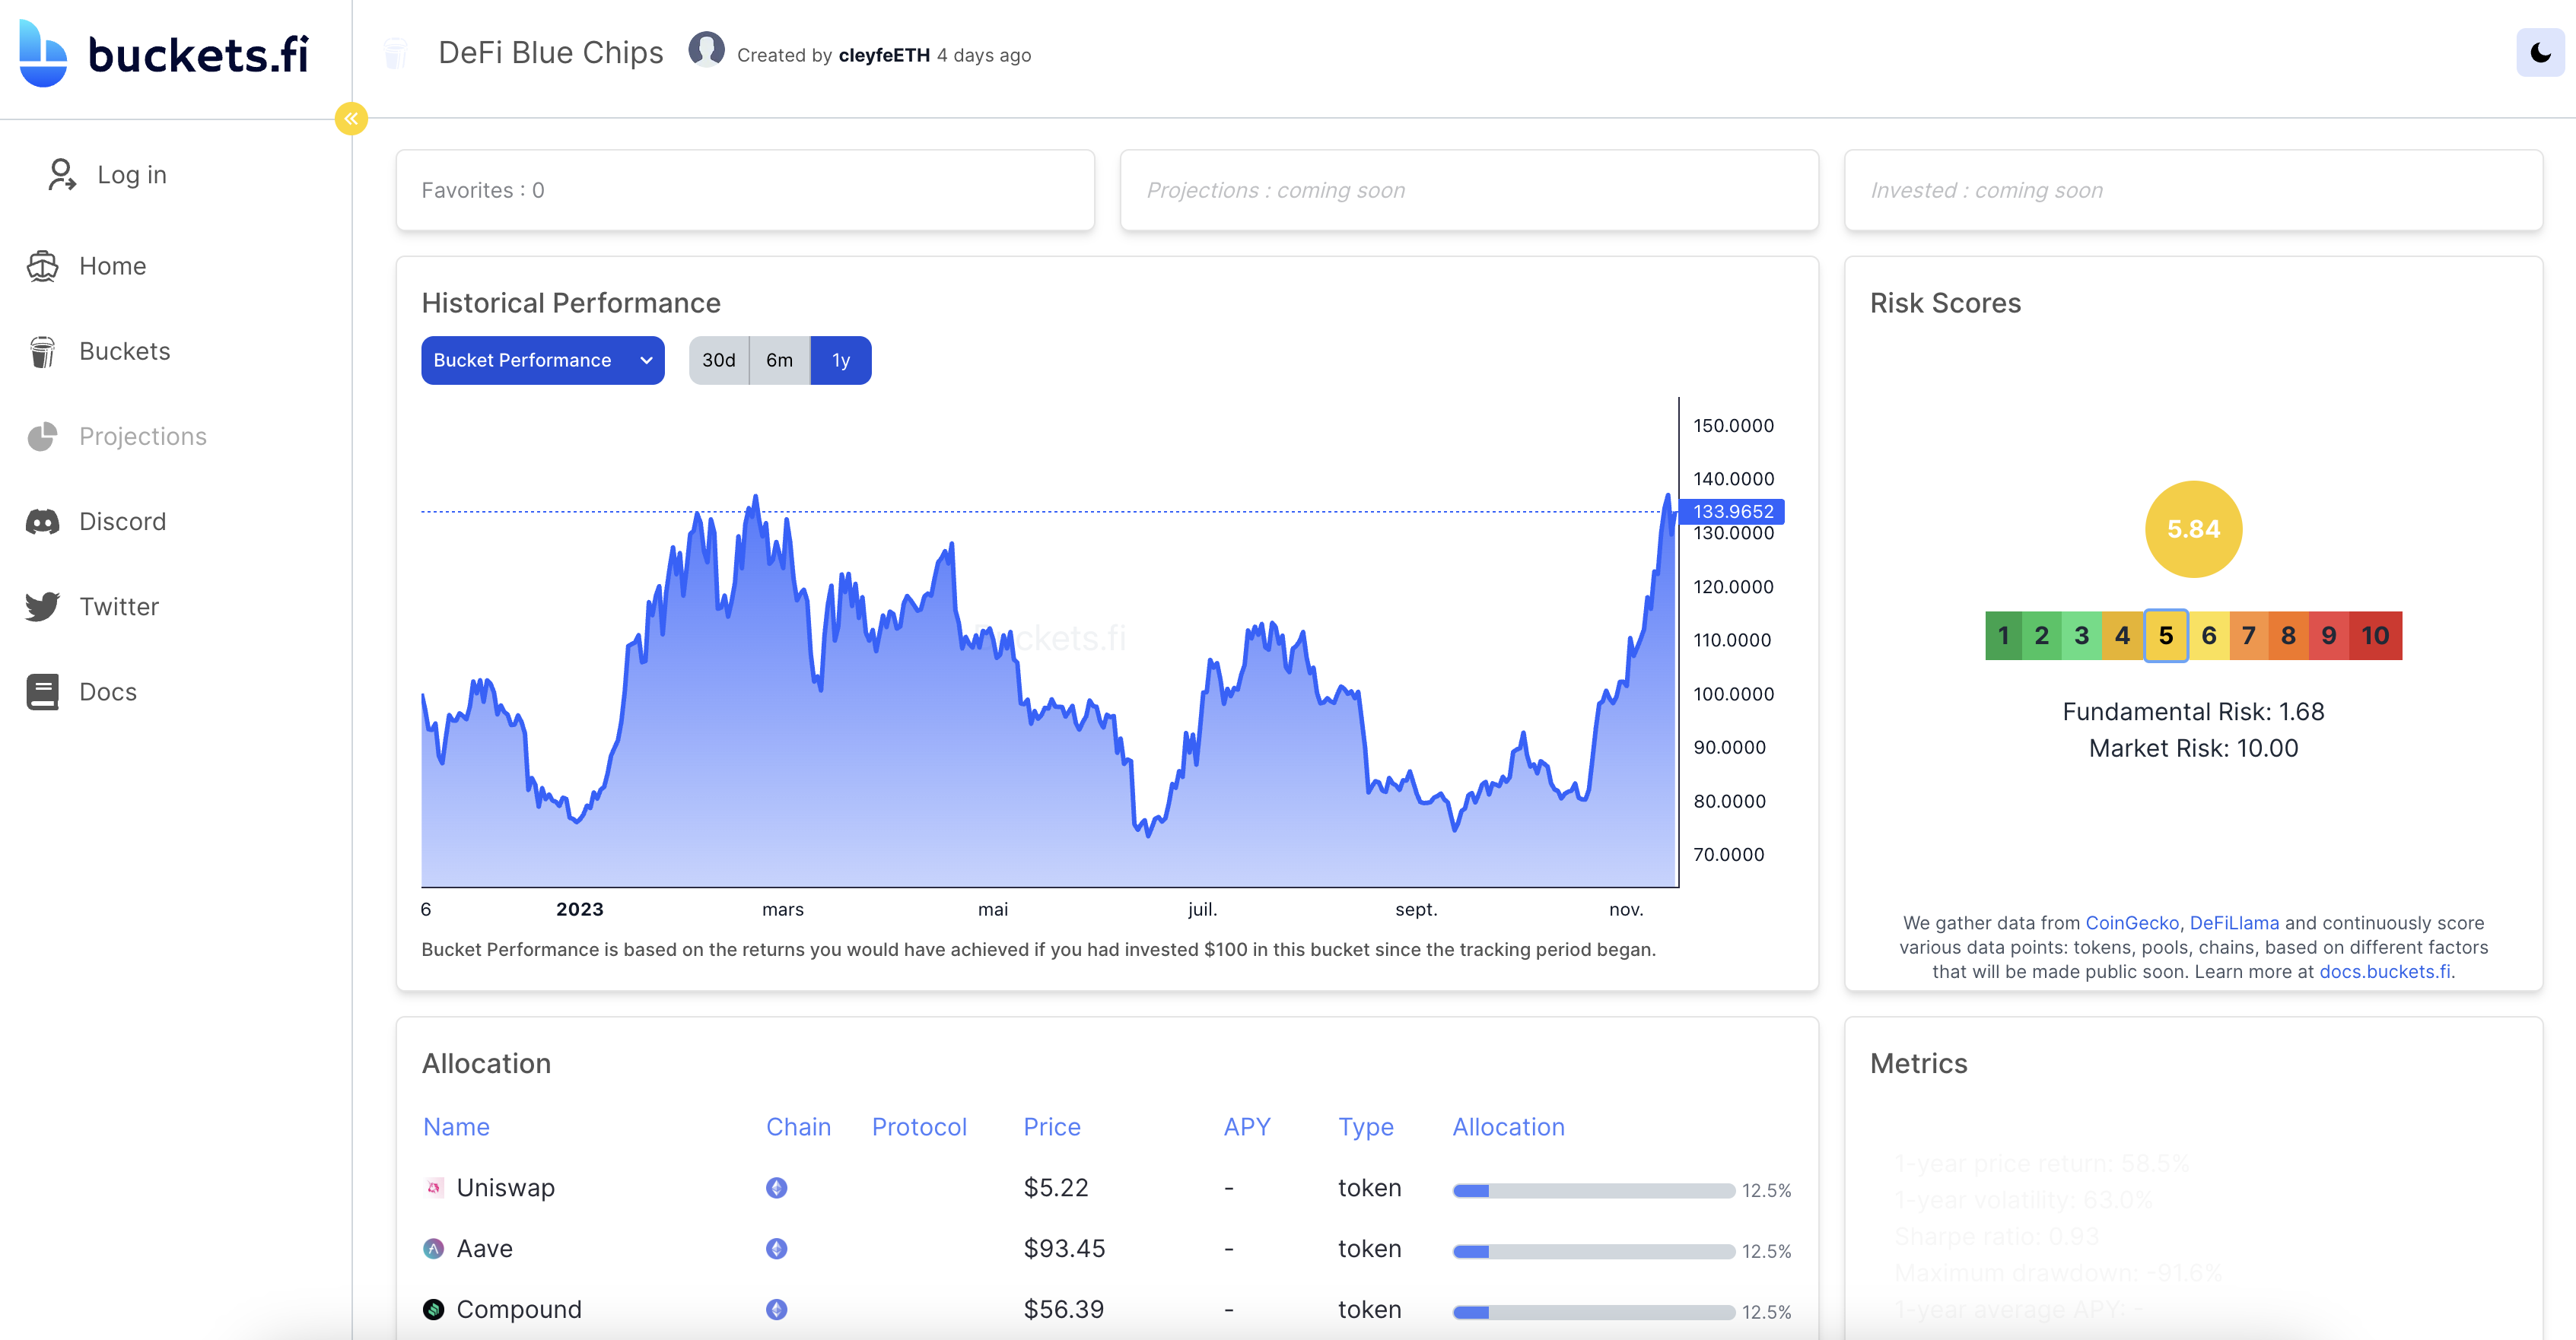The image size is (2576, 1340).
Task: Switch to the 30d performance tab
Action: coord(718,360)
